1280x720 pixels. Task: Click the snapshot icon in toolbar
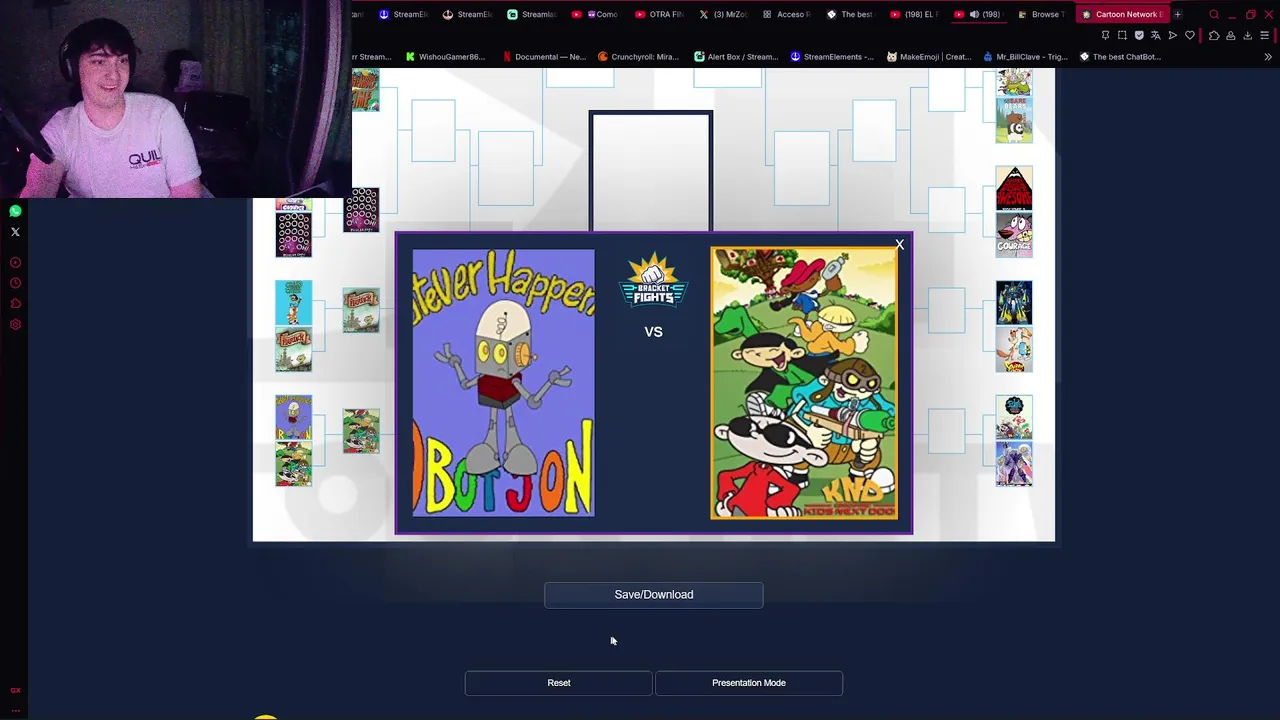1122,36
